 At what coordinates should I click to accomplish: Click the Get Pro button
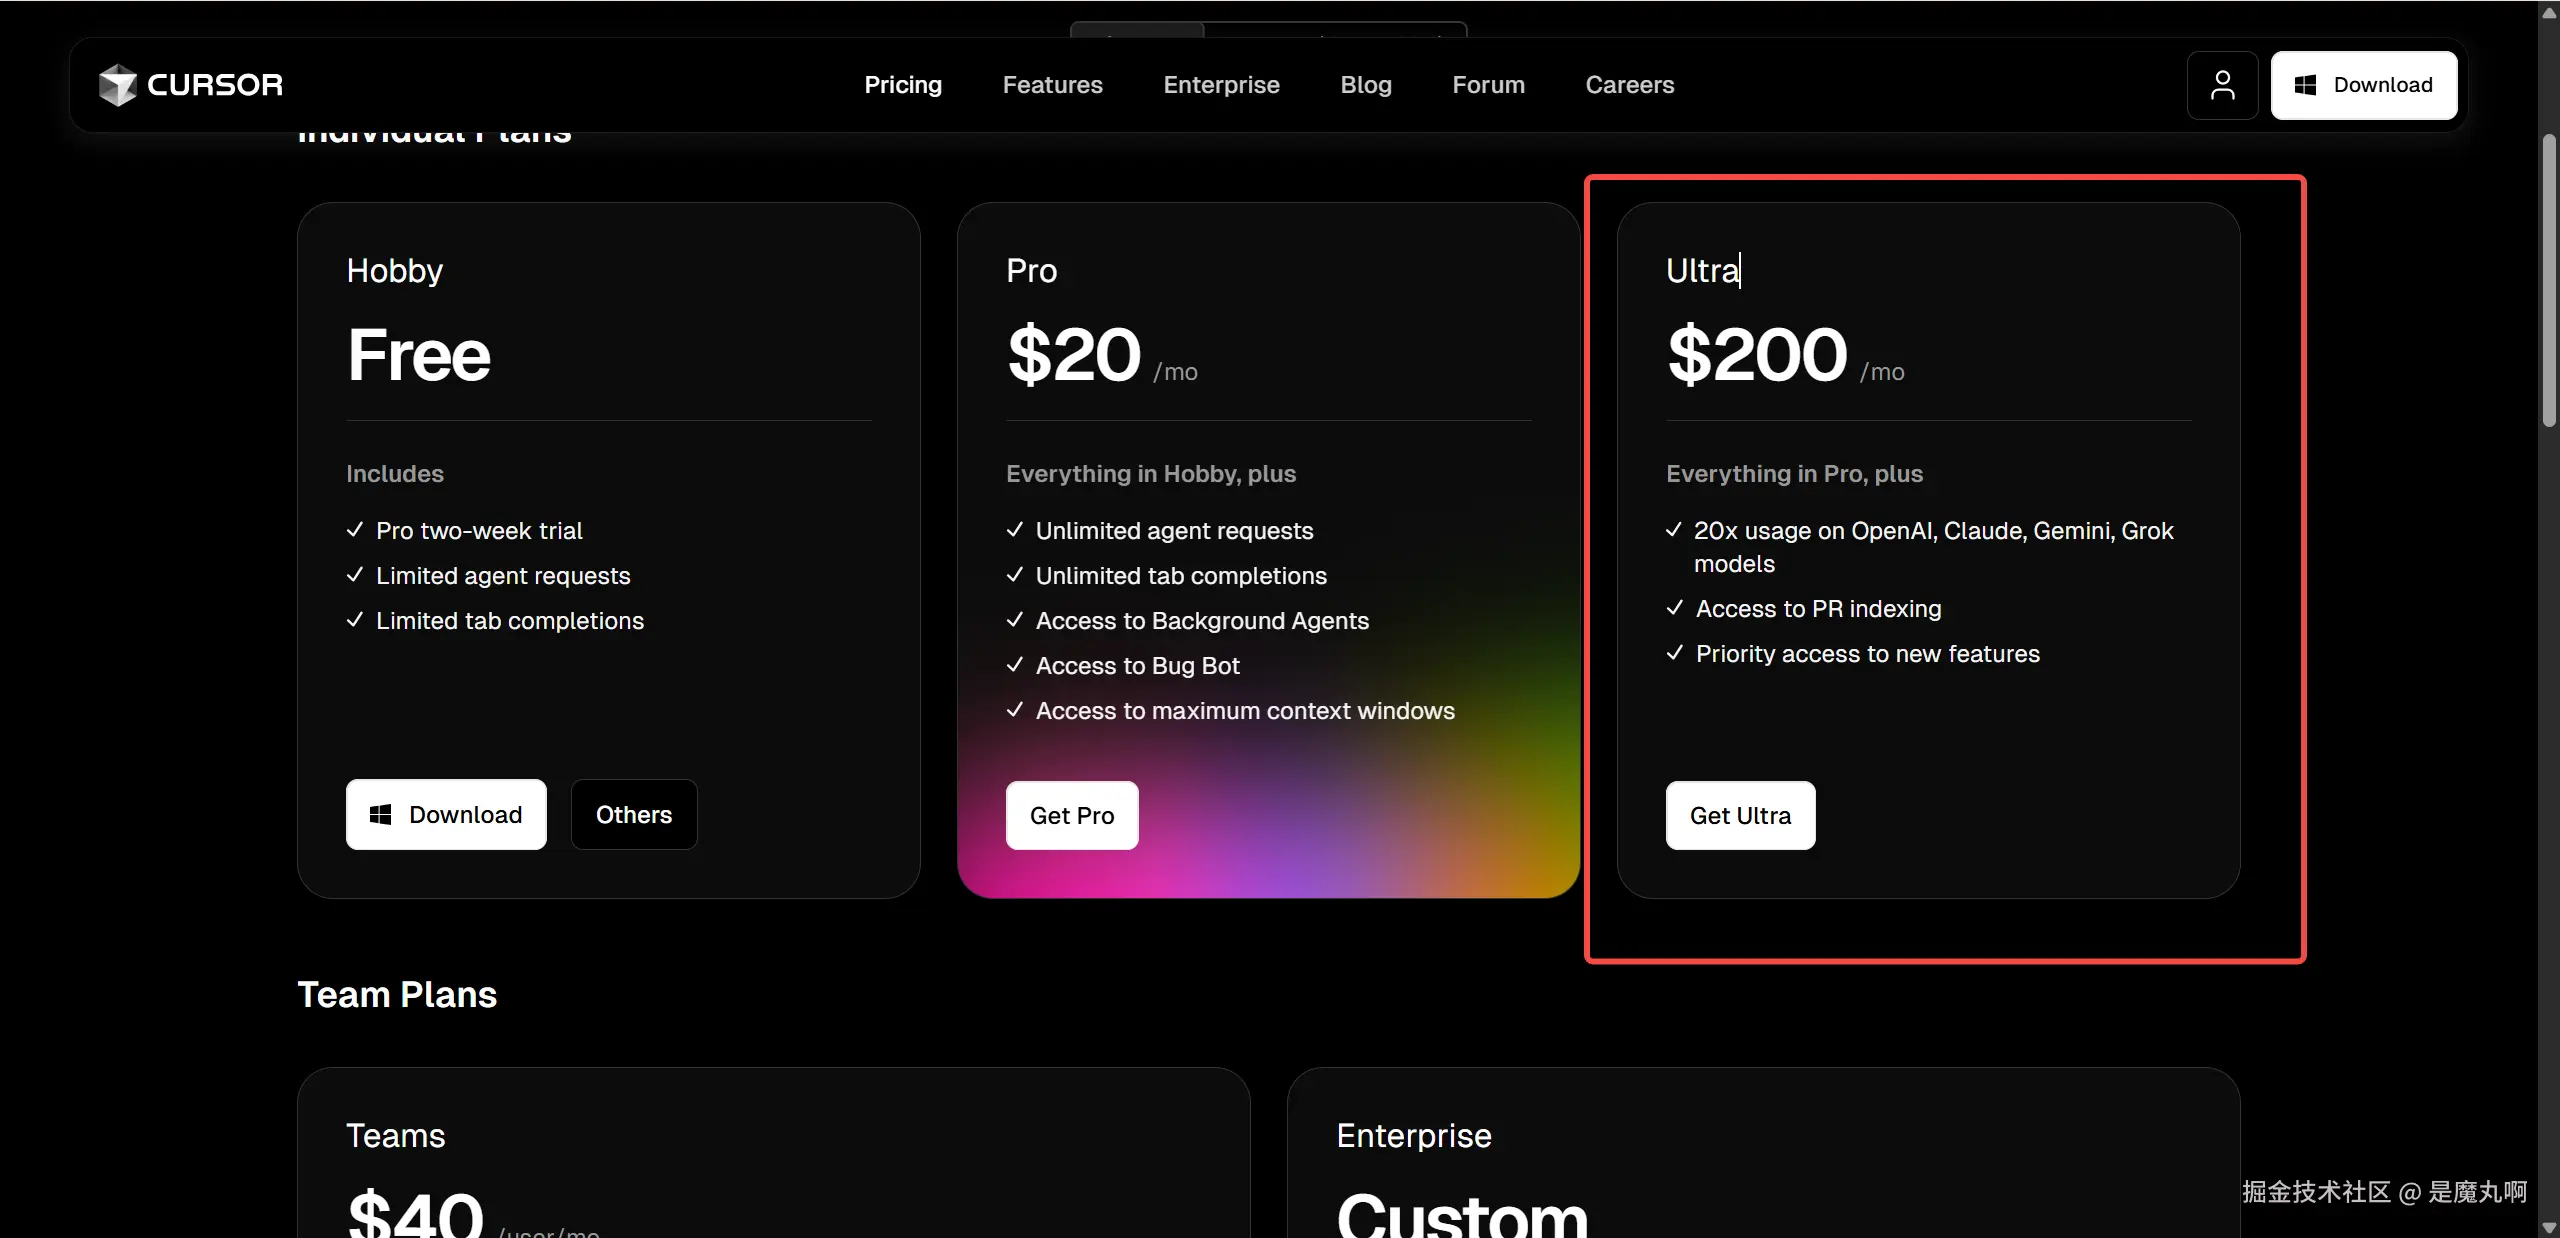click(1072, 816)
